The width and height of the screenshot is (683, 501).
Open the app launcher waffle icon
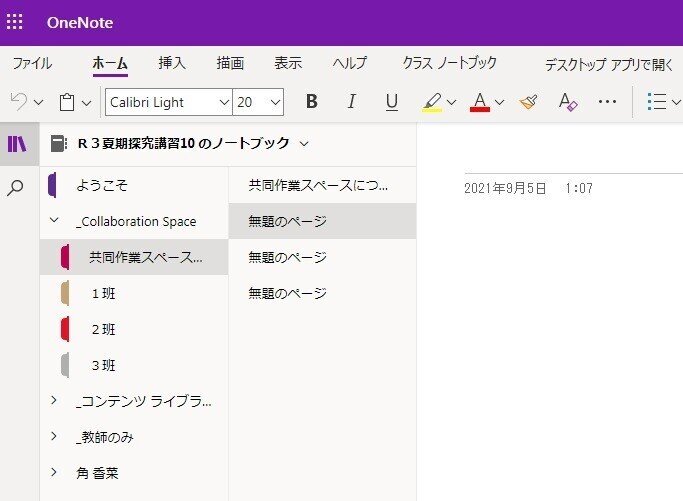coord(15,22)
